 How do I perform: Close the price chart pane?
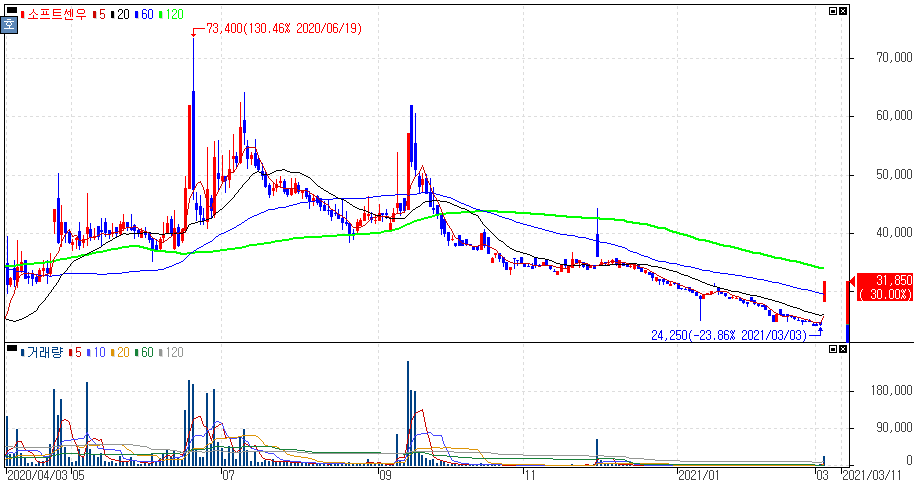coord(843,11)
